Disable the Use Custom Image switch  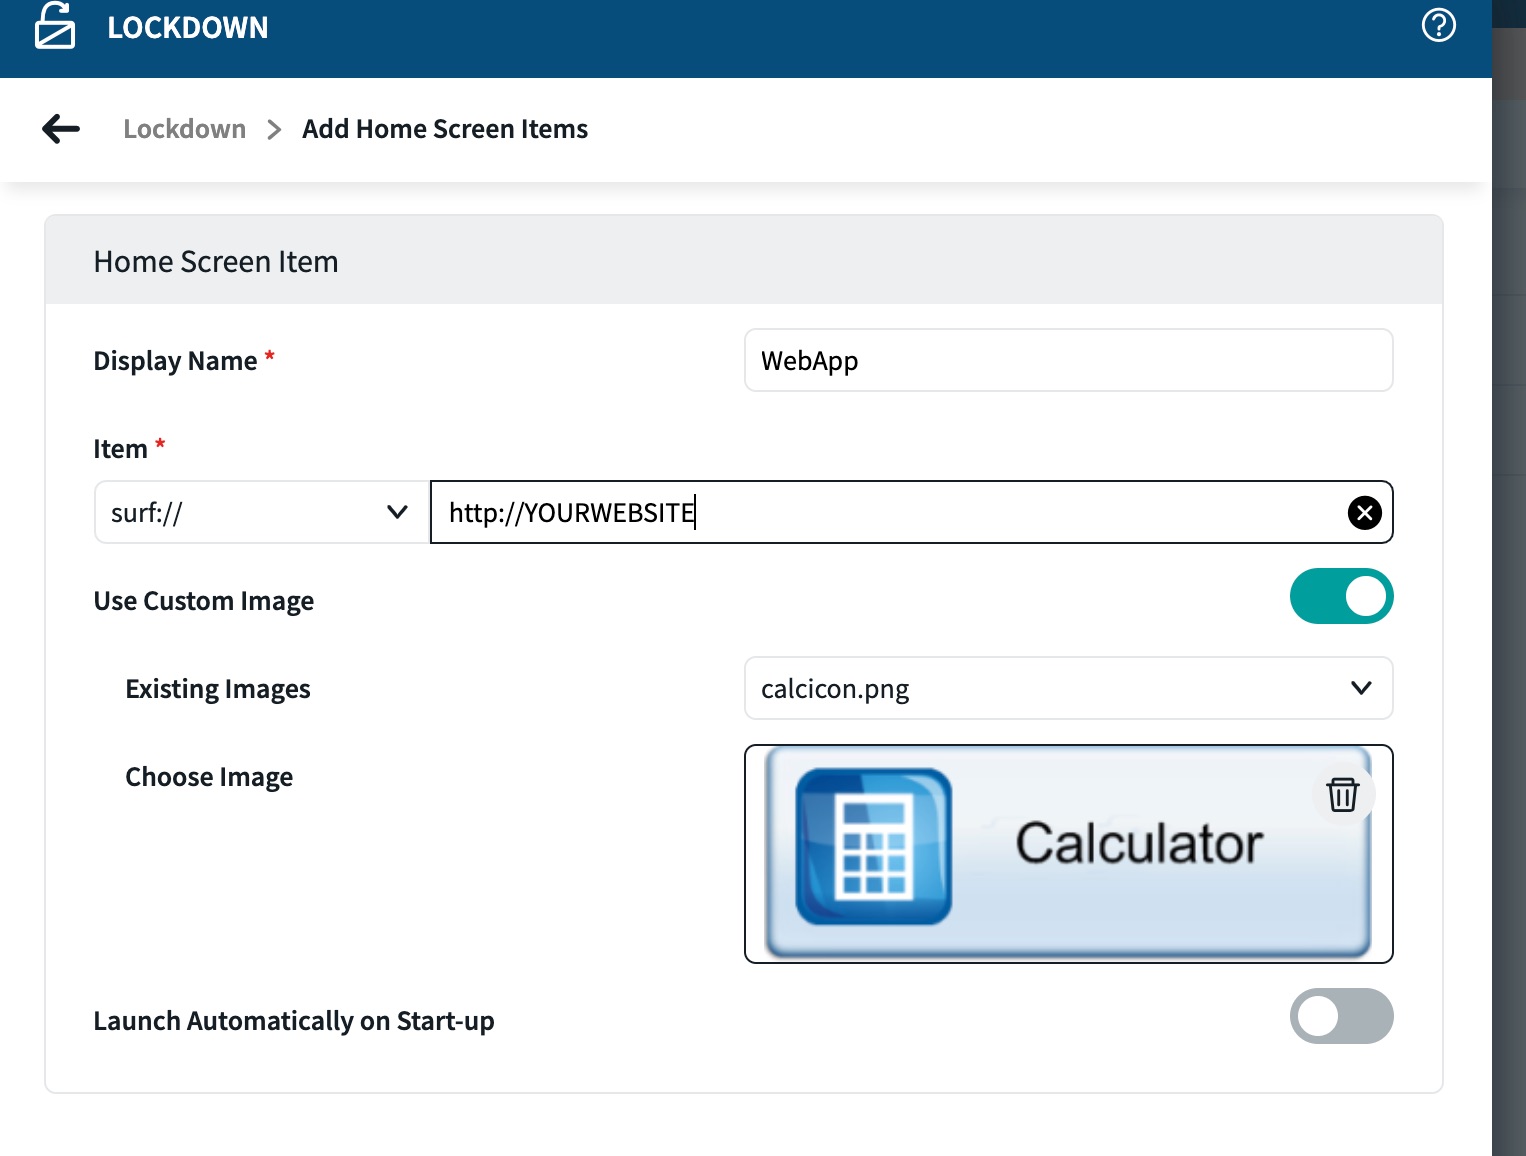pos(1341,597)
